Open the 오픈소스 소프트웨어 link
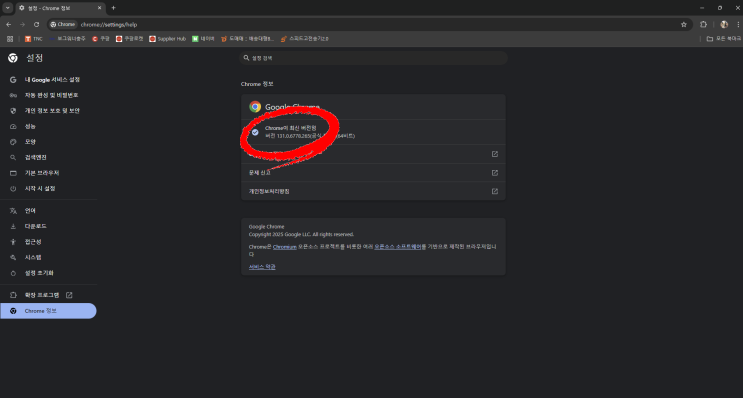The image size is (743, 398). tap(398, 247)
